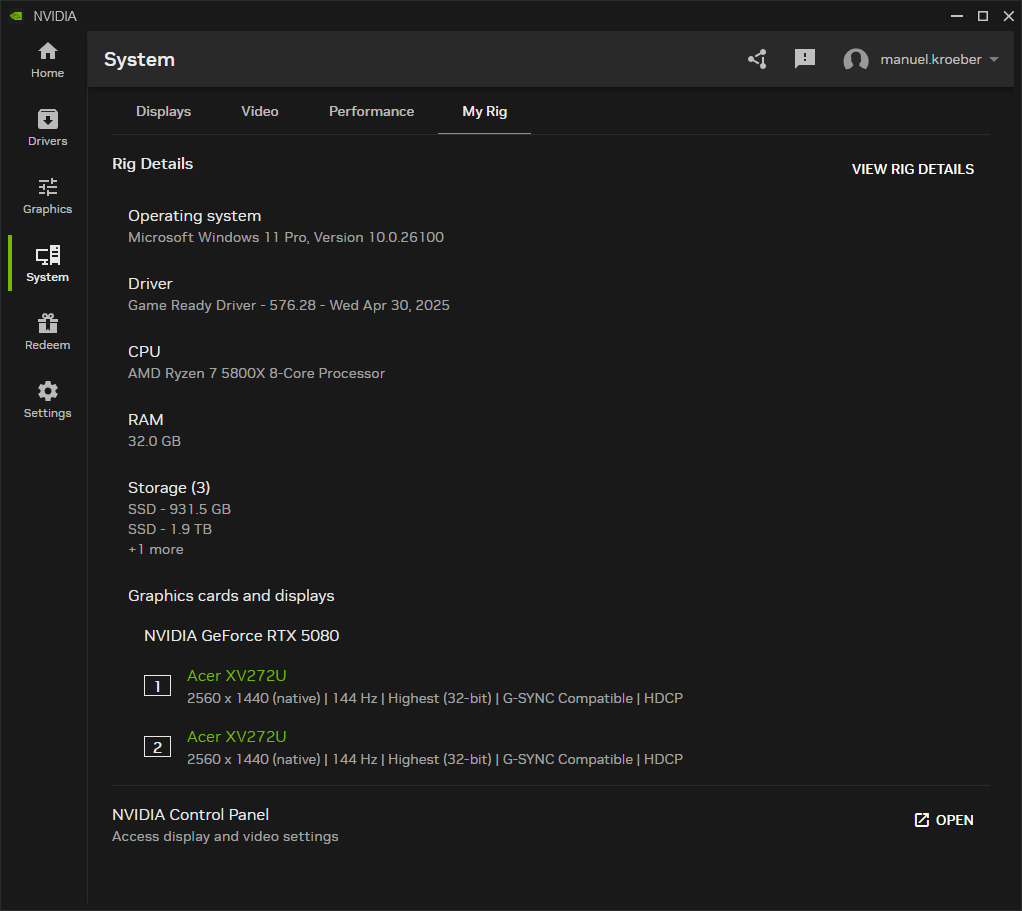Viewport: 1022px width, 911px height.
Task: Click 'AMD Ryzen 7 5800X 8-Core Processor'
Action: [x=256, y=373]
